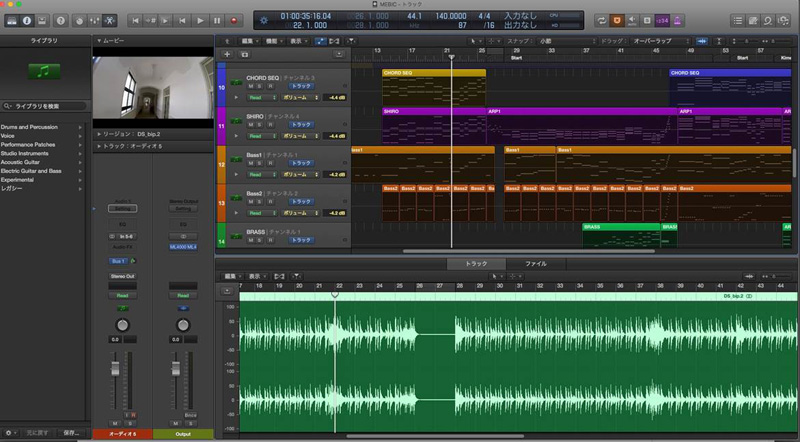Open Read automation mode on CHORD SEQ
The width and height of the screenshot is (800, 442).
pos(262,97)
